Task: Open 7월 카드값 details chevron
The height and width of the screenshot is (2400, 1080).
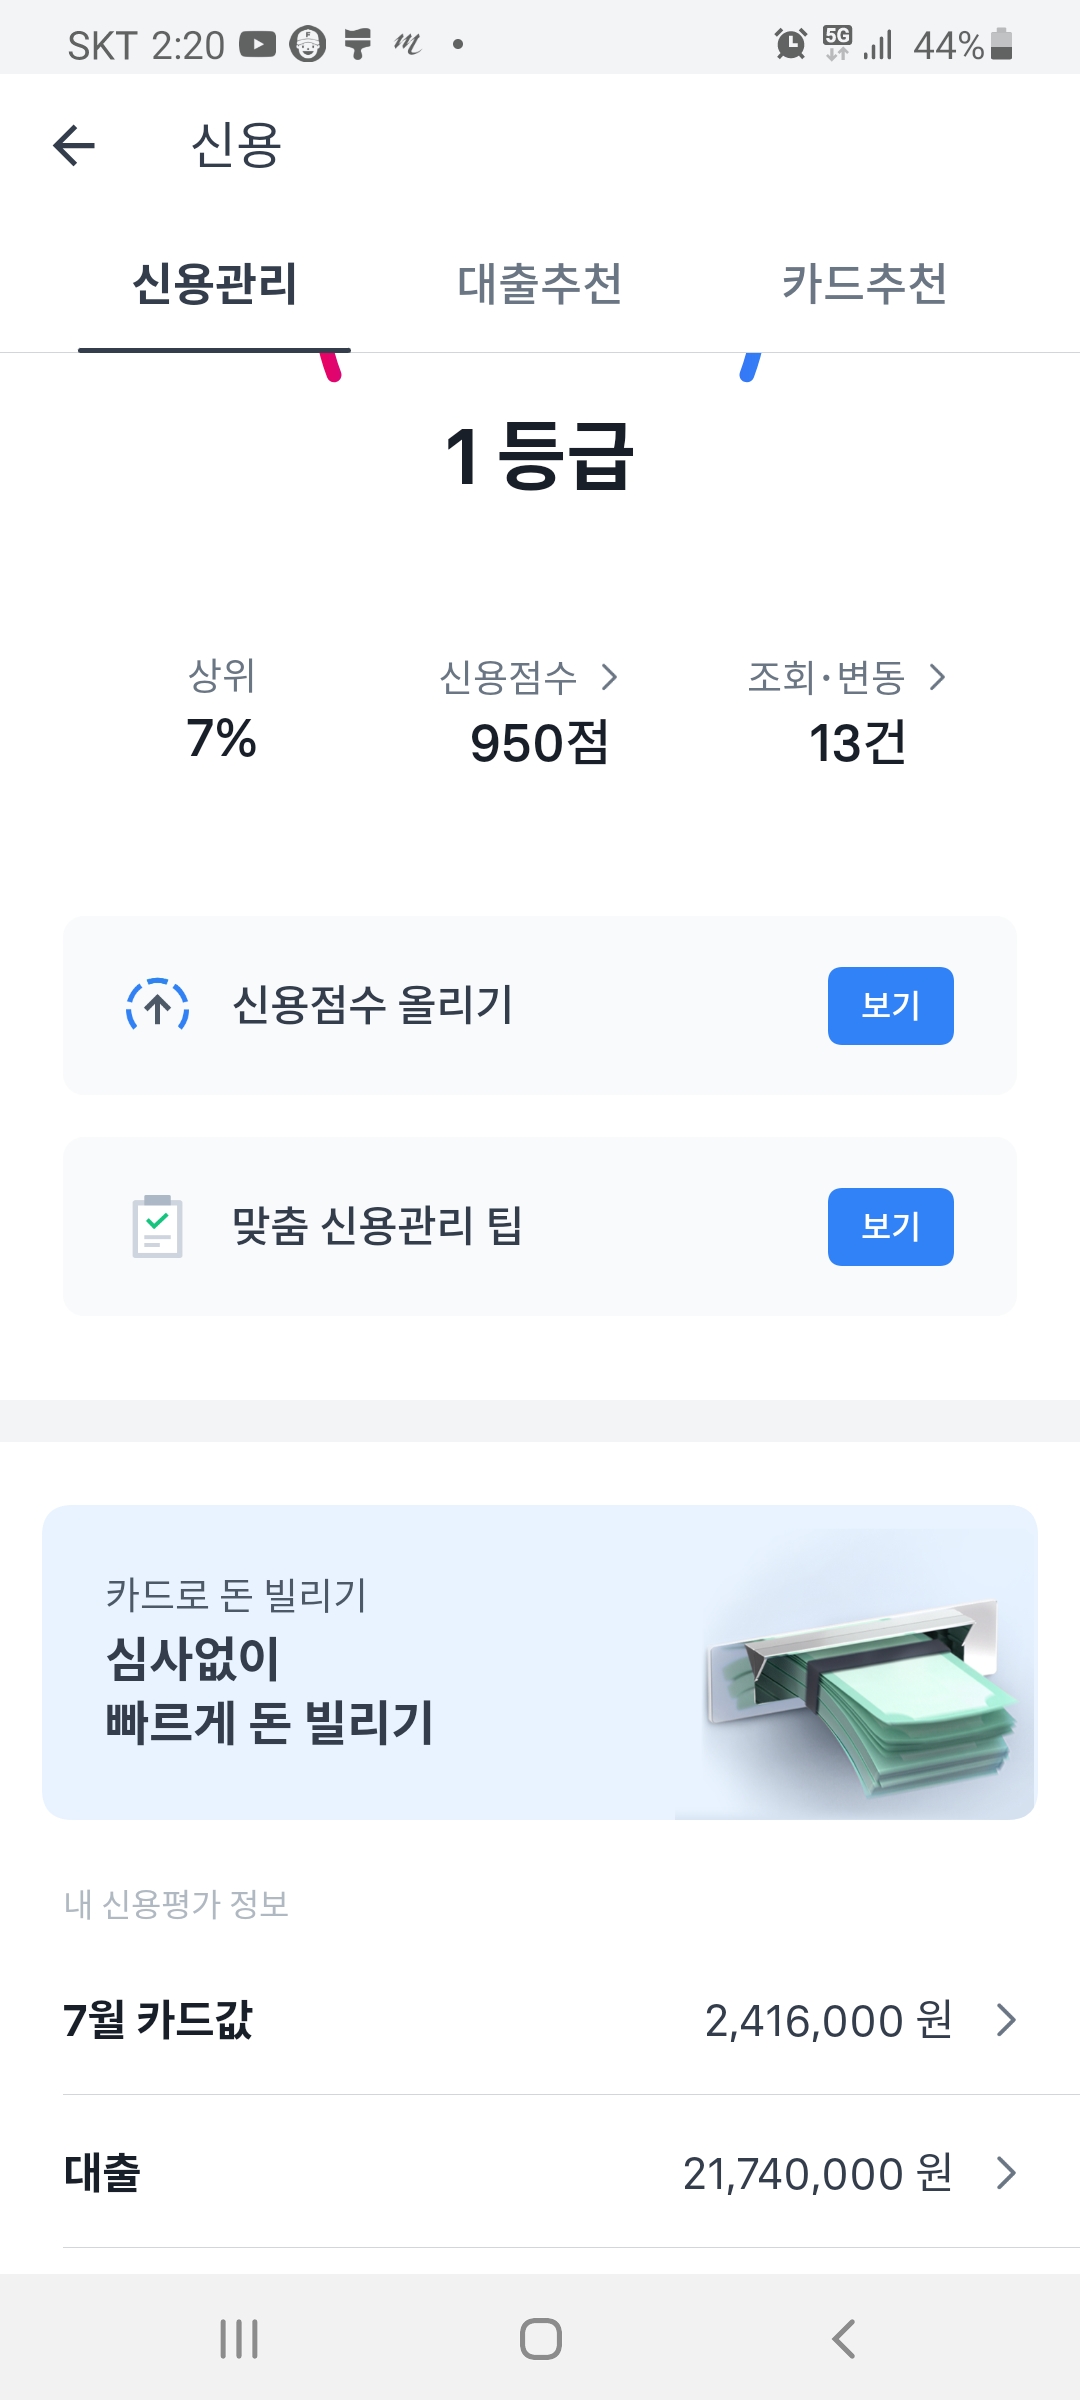Action: 1006,2020
